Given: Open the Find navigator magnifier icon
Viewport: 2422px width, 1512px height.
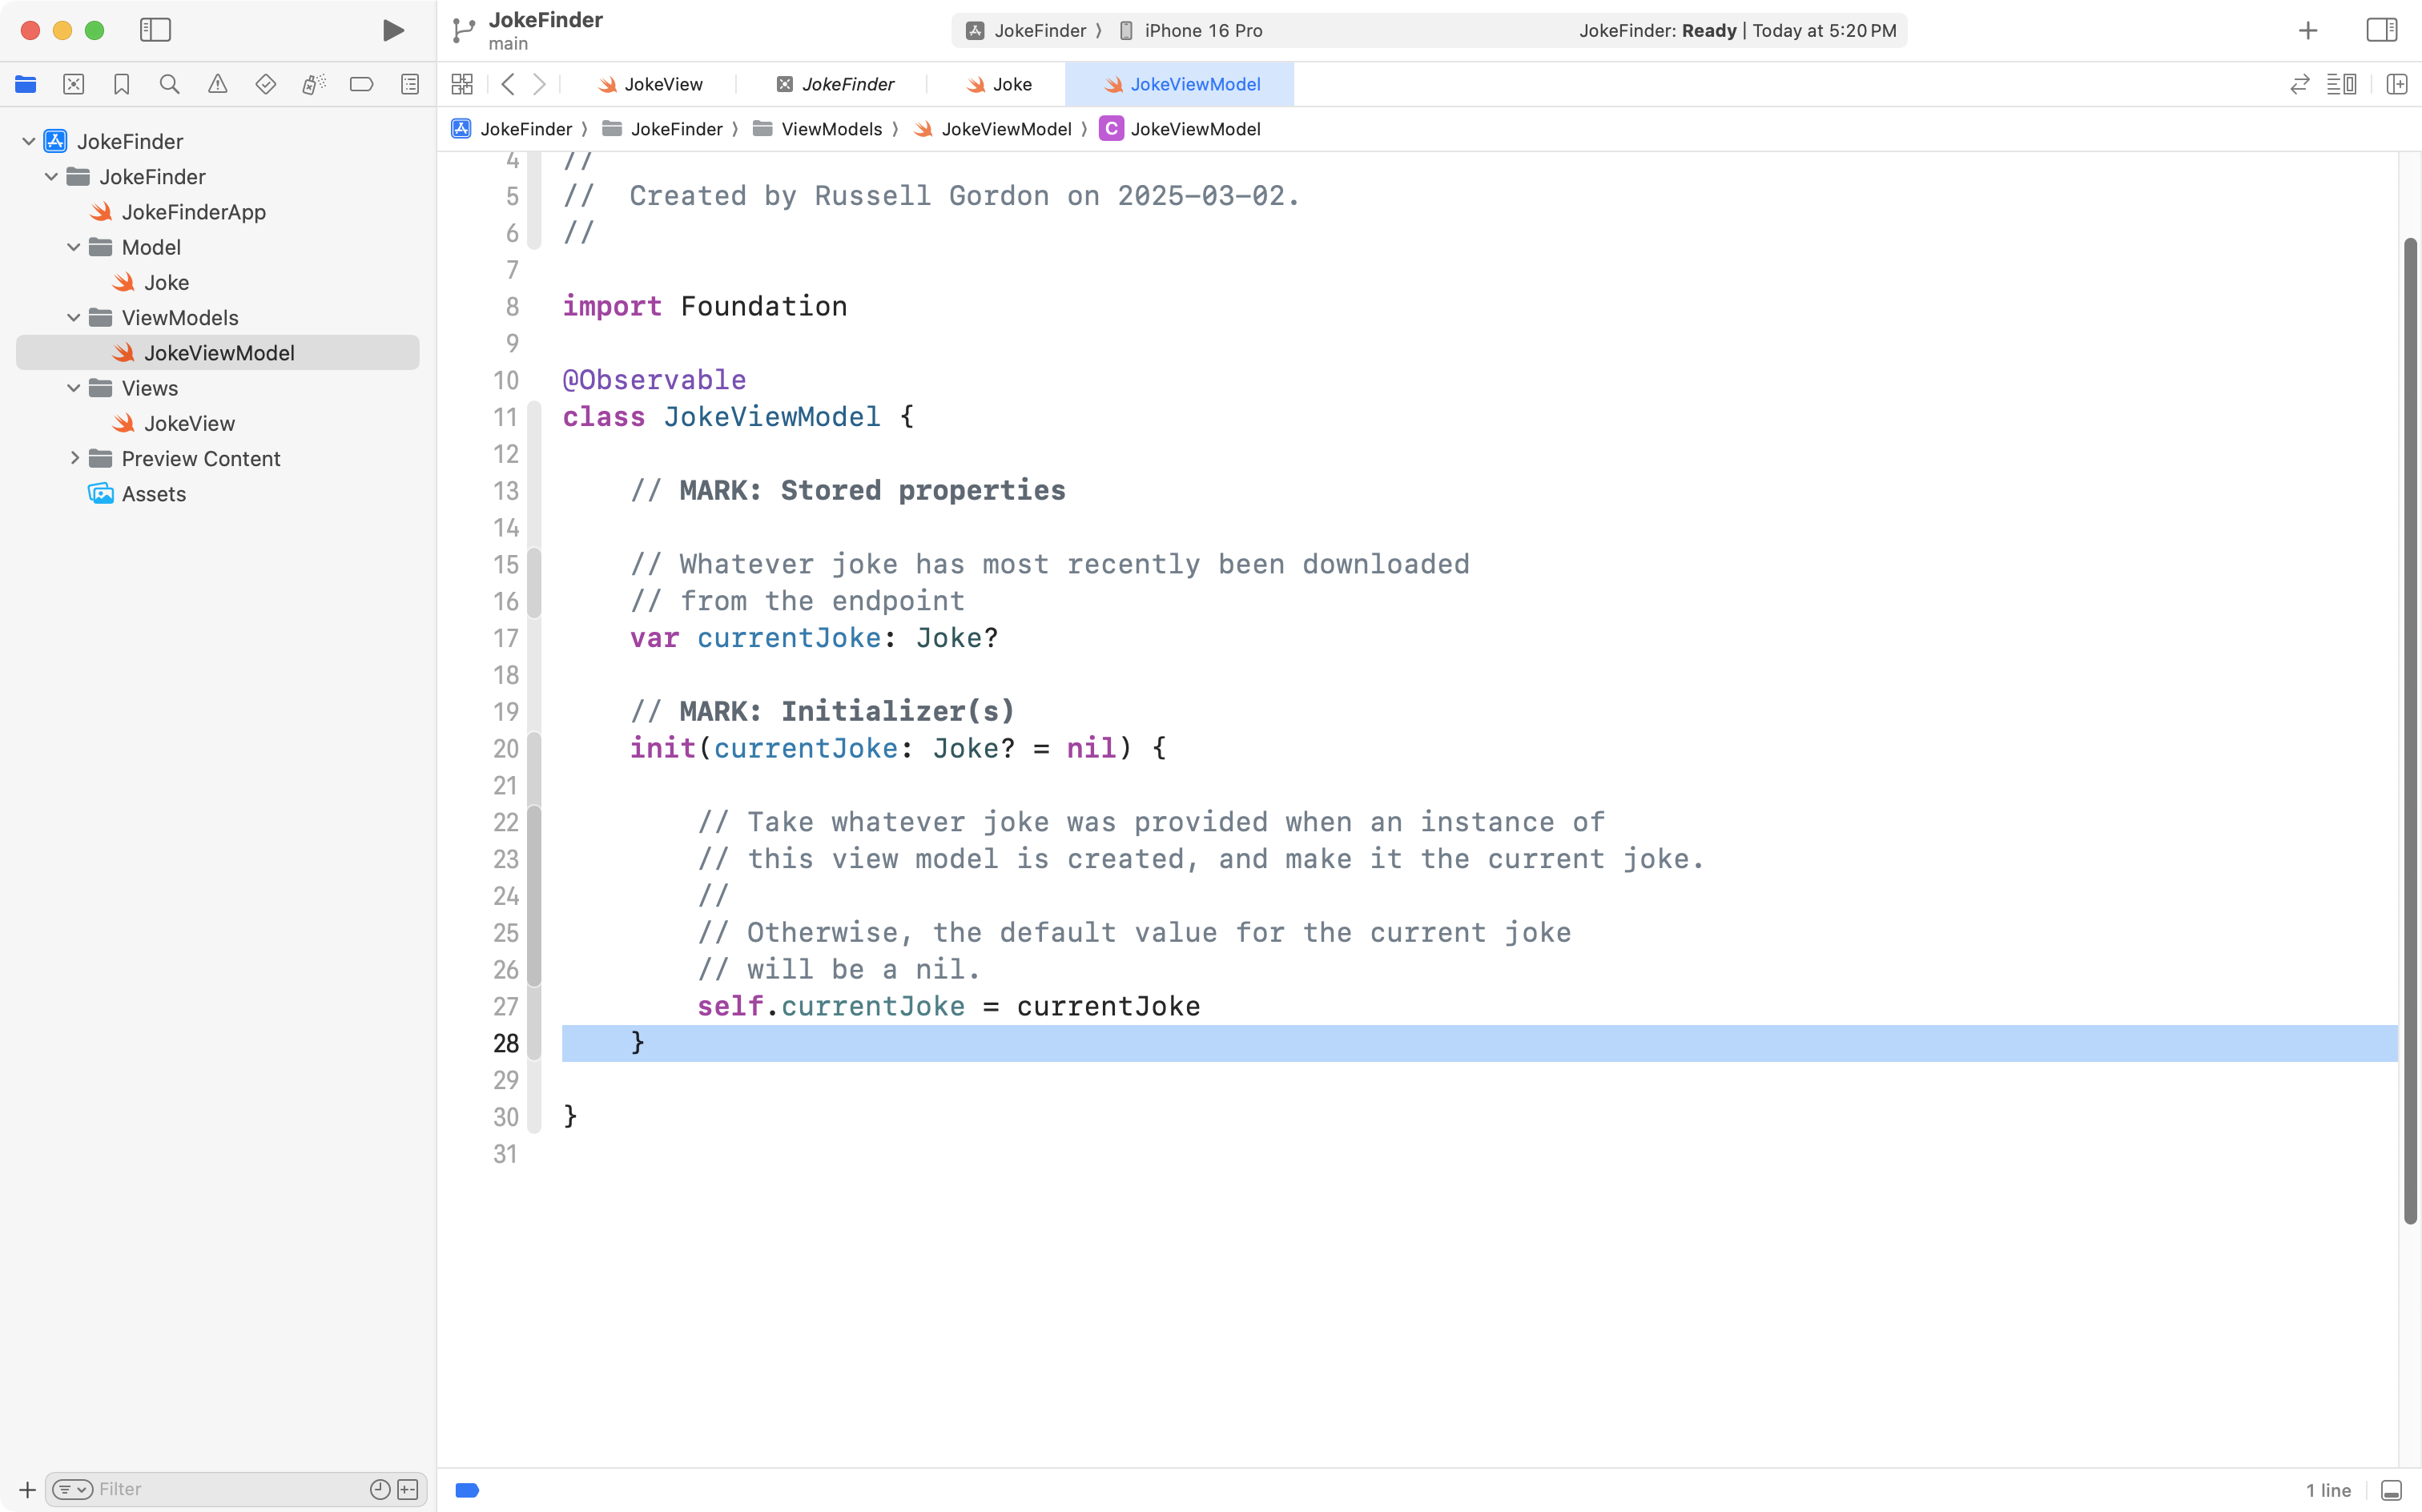Looking at the screenshot, I should [x=169, y=84].
